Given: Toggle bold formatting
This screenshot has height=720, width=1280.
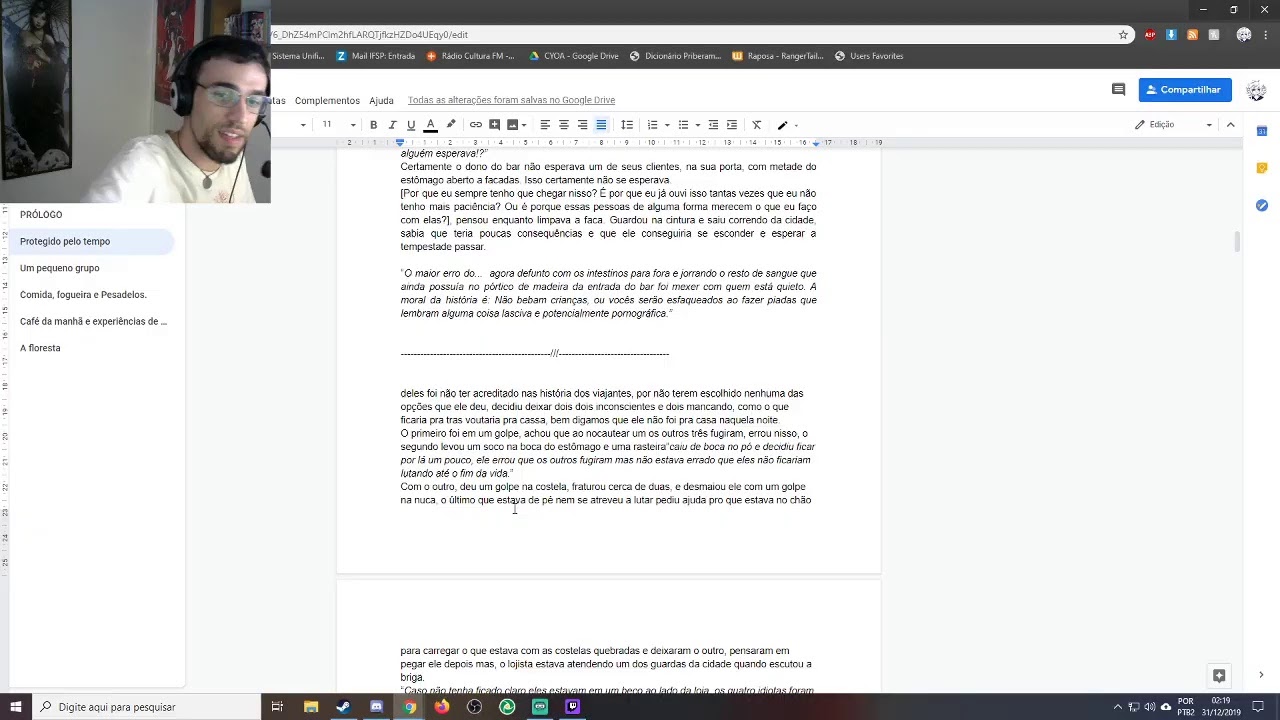Looking at the screenshot, I should click(x=373, y=125).
